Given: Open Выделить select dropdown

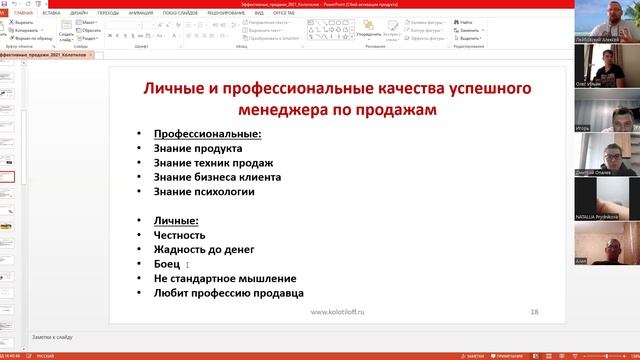Looking at the screenshot, I should 468,38.
